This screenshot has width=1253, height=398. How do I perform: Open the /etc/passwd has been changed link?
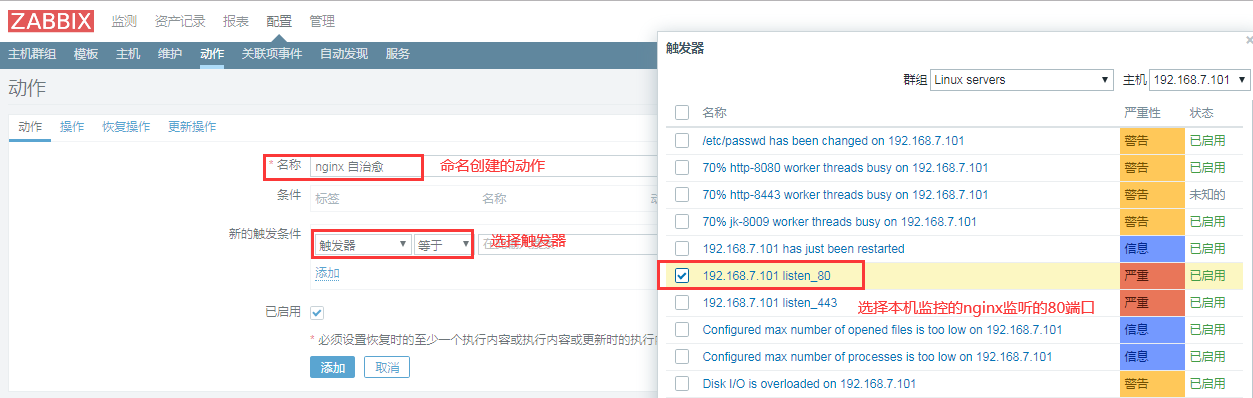pyautogui.click(x=833, y=141)
